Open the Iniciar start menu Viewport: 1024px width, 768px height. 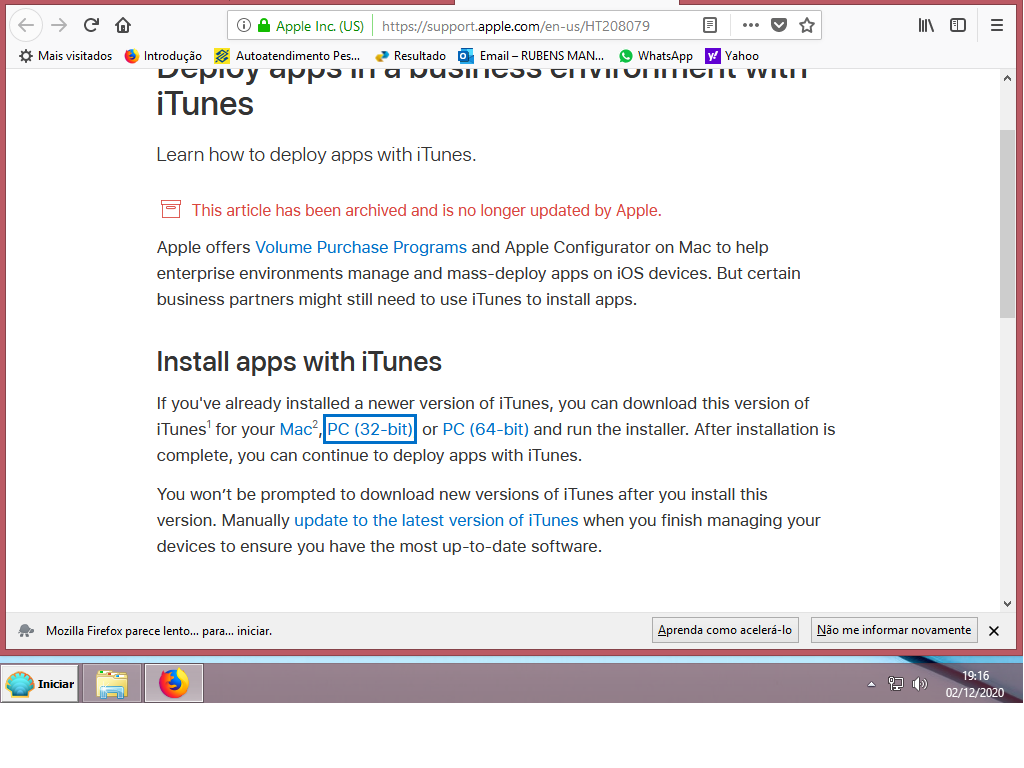point(41,684)
